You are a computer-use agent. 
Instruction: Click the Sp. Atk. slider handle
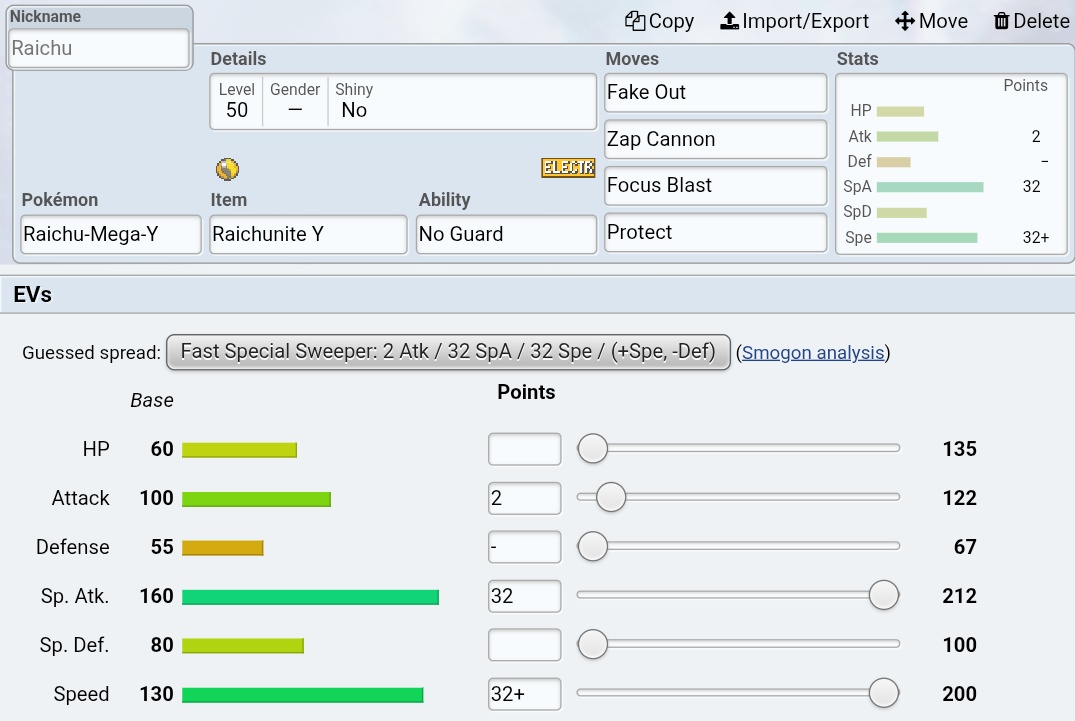point(884,595)
